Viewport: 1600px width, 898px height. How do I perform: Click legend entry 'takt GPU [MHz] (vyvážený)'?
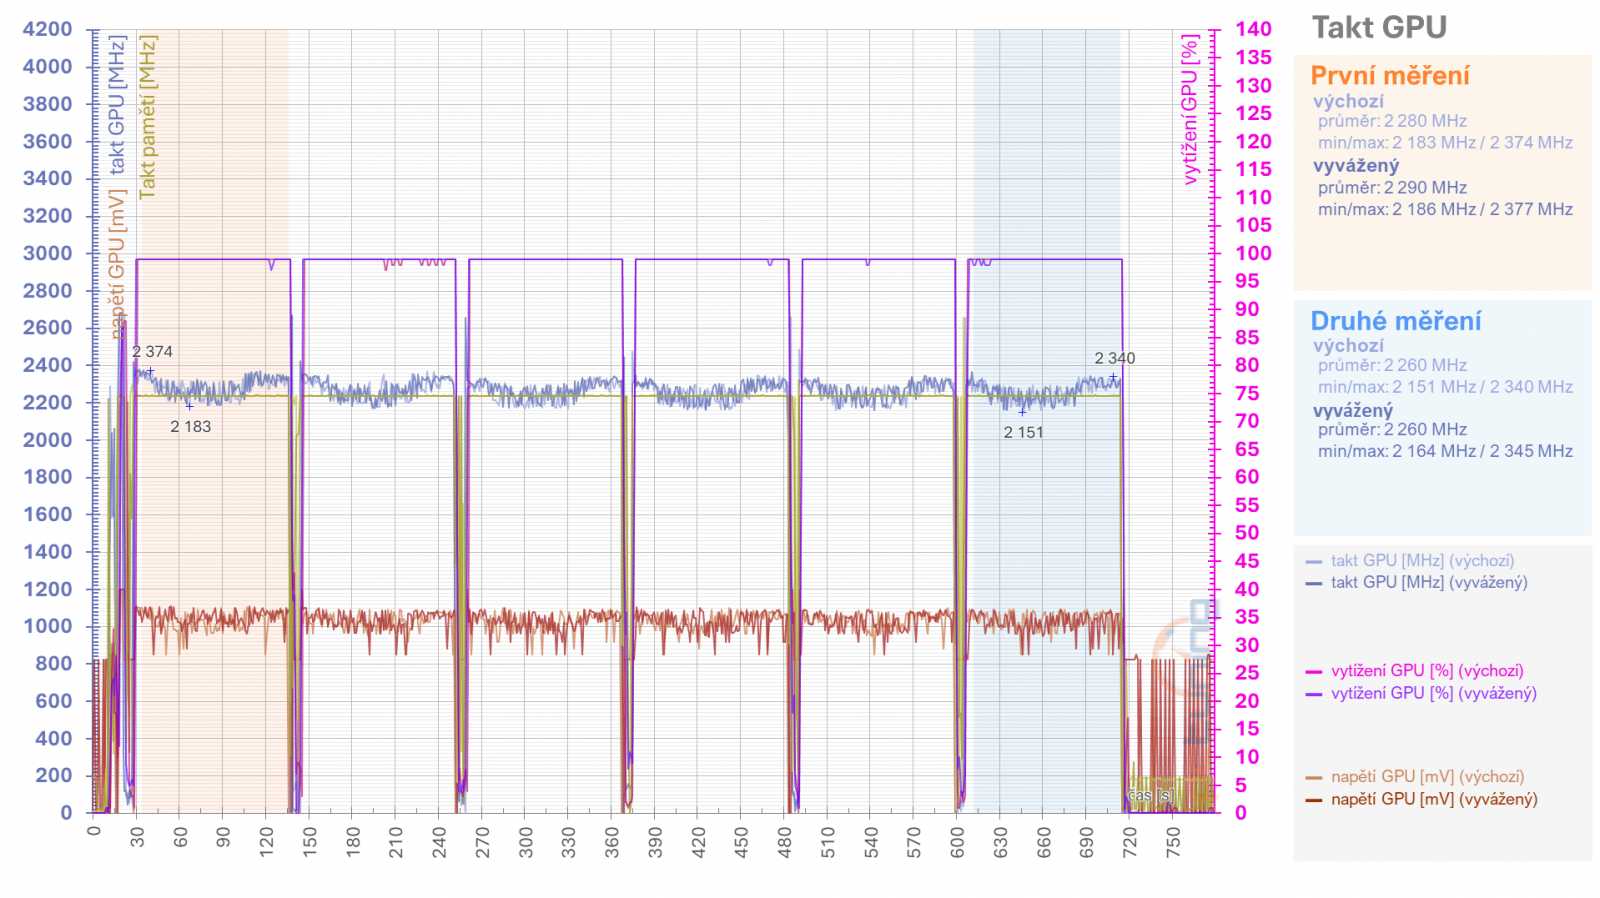pos(1429,582)
